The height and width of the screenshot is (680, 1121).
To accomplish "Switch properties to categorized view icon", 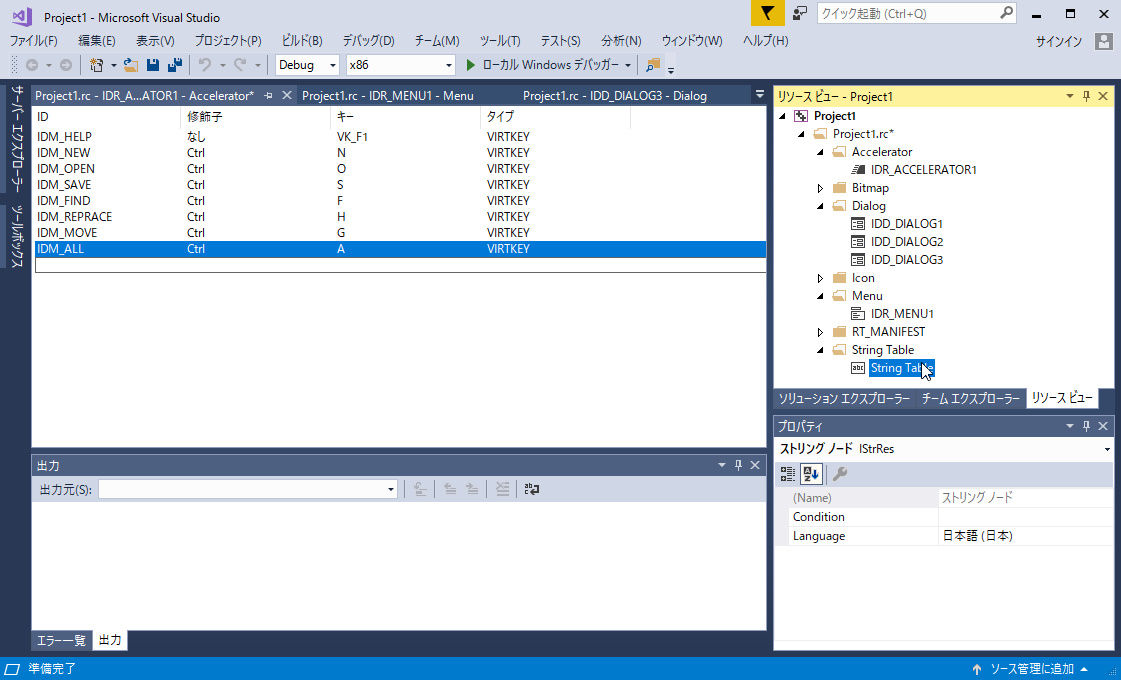I will point(788,474).
